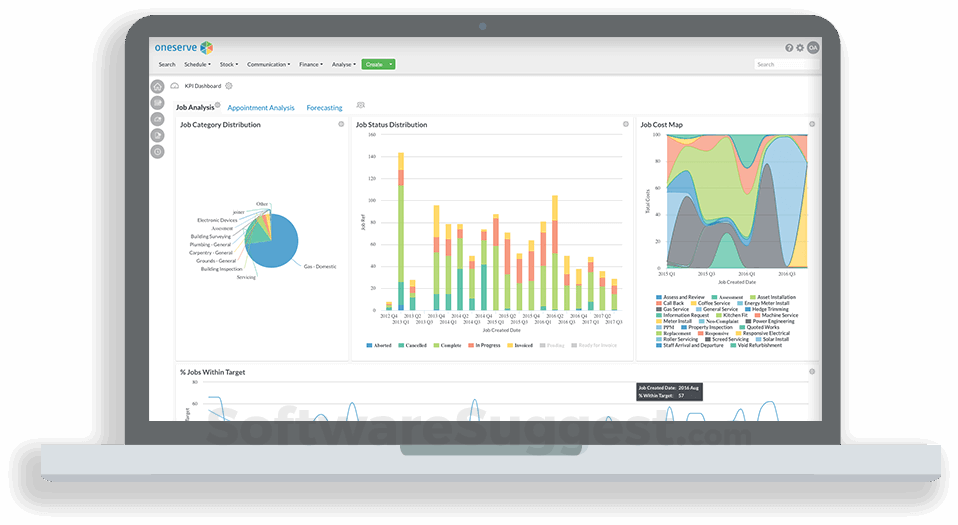Screen dimensions: 958x525
Task: Expand the Schedule dropdown menu
Action: [x=197, y=64]
